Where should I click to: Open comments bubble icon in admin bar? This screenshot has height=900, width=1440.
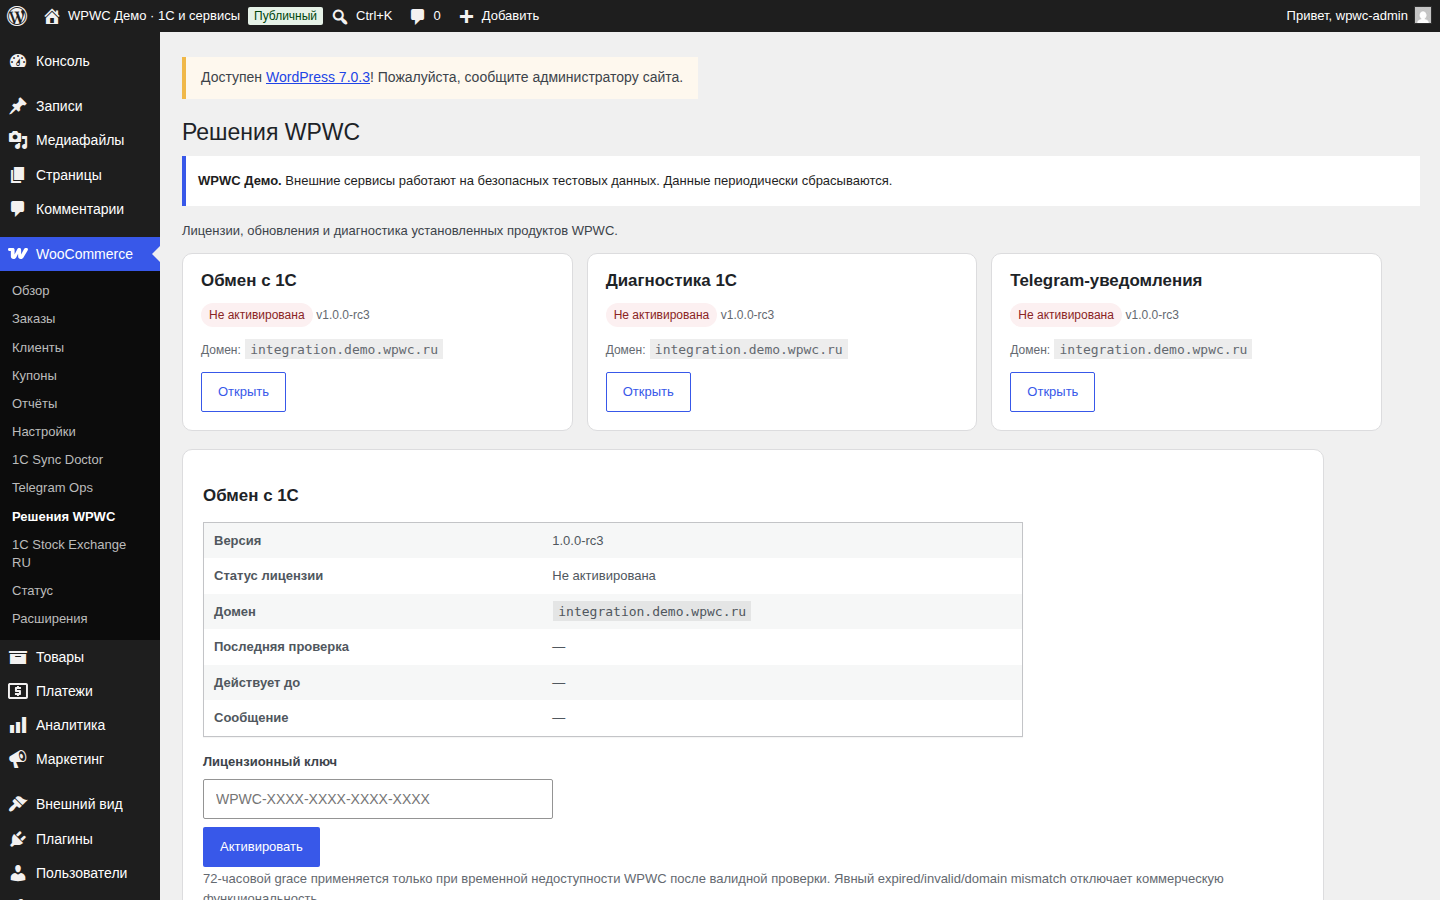pyautogui.click(x=417, y=16)
